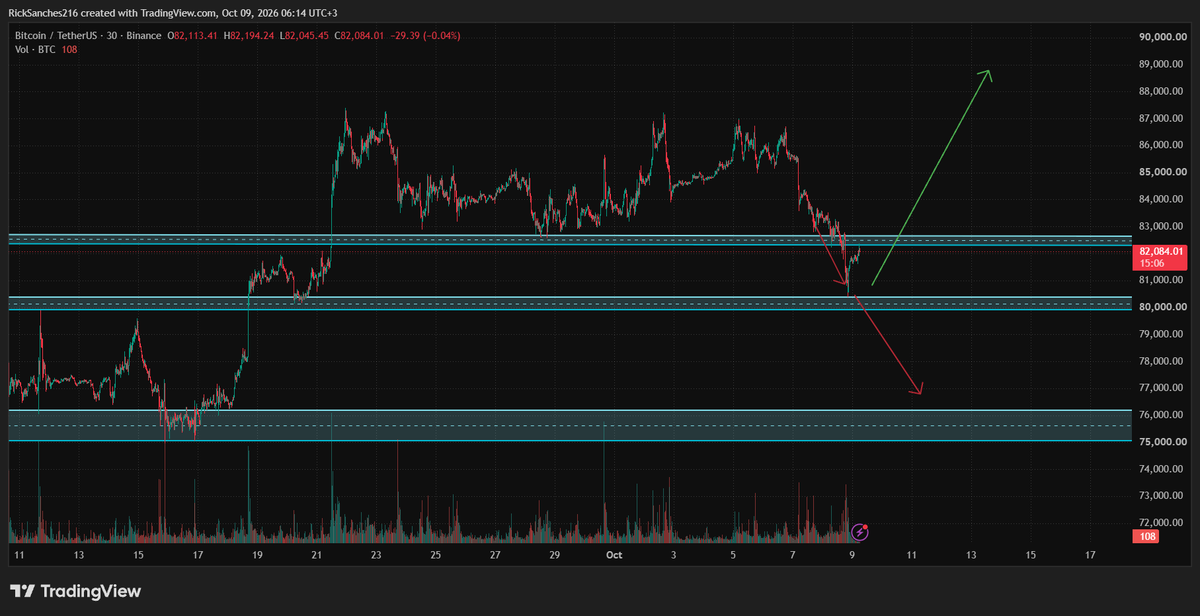Click the date label 29 on time axis
The width and height of the screenshot is (1200, 616).
point(554,554)
